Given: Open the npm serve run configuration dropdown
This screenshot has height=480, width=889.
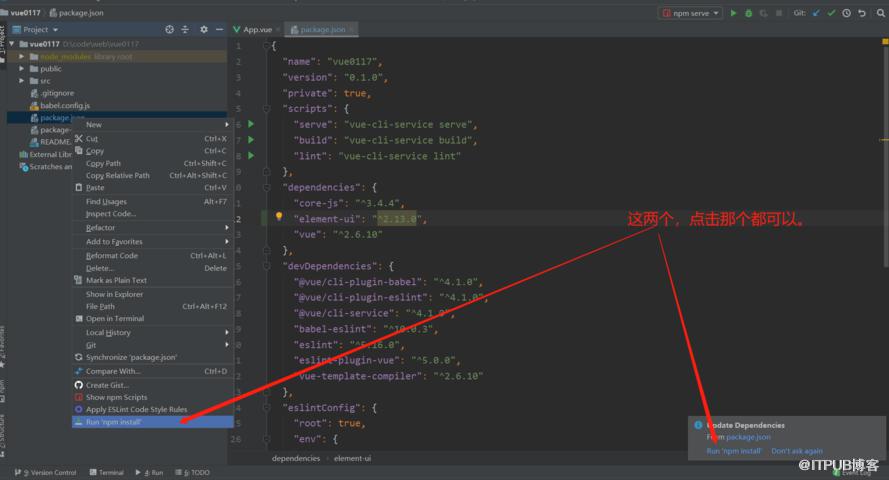Looking at the screenshot, I should (690, 13).
